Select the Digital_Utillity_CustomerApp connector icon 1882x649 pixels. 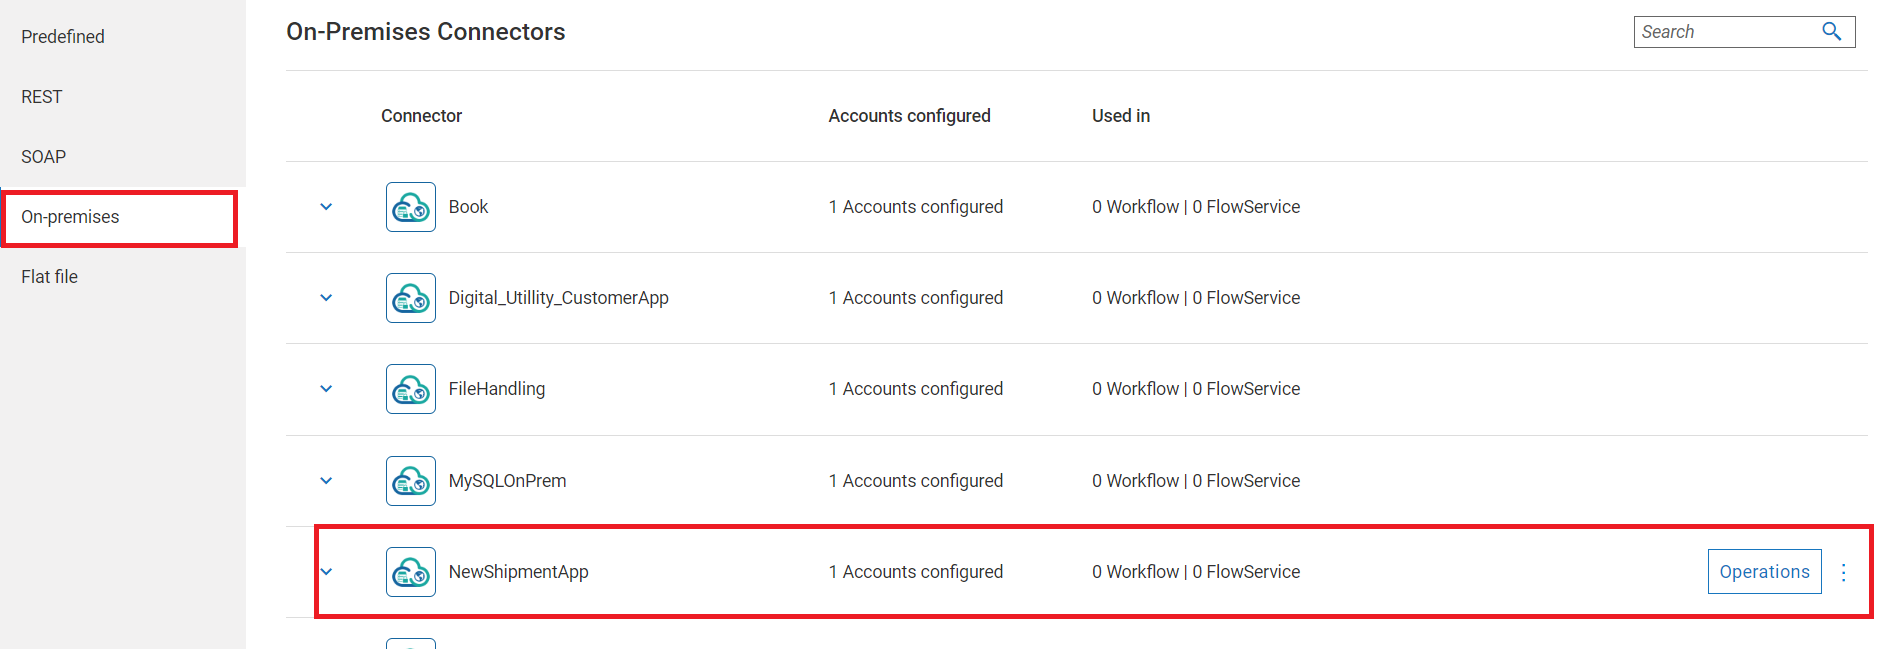click(410, 297)
